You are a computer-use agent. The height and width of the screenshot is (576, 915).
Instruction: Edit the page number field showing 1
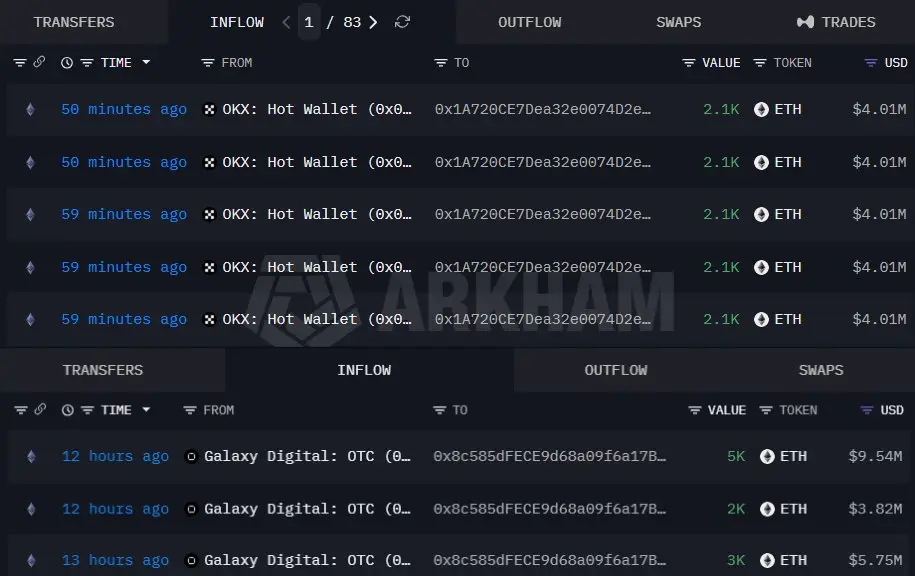pos(309,22)
